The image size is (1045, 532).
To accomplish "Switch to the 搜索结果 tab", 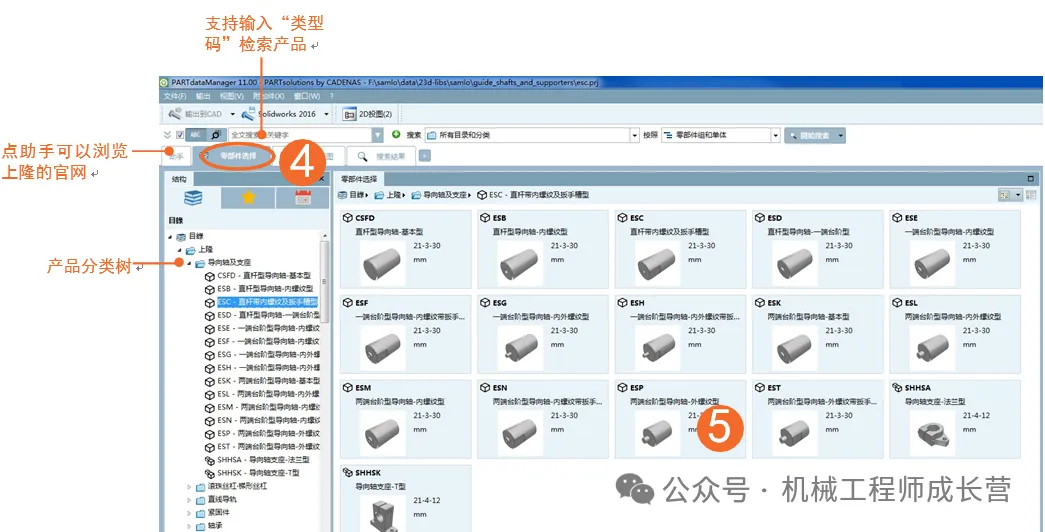I will point(381,157).
